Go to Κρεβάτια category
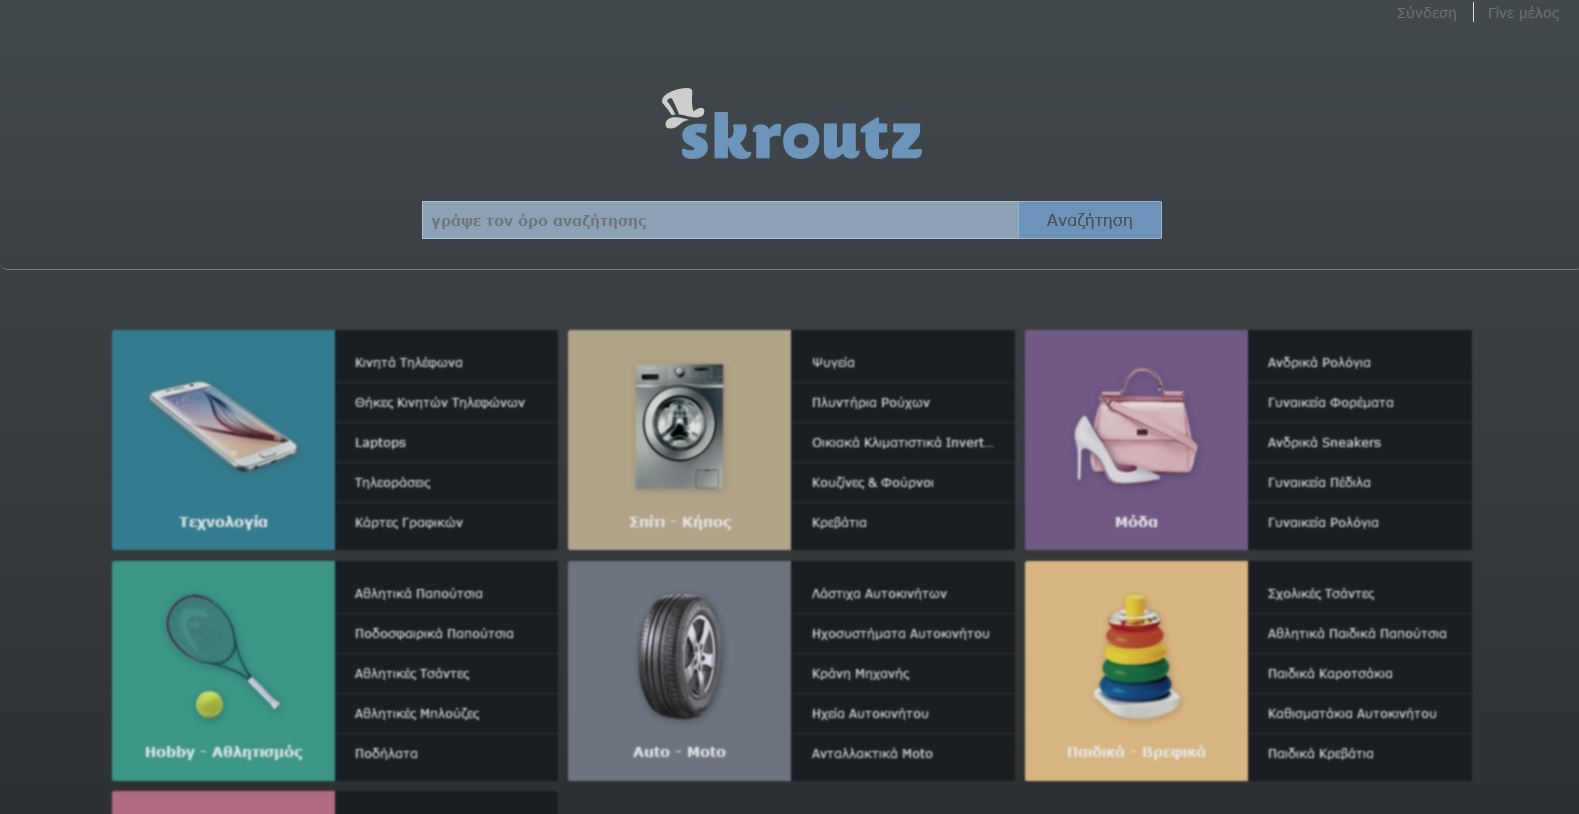The width and height of the screenshot is (1579, 814). point(839,522)
